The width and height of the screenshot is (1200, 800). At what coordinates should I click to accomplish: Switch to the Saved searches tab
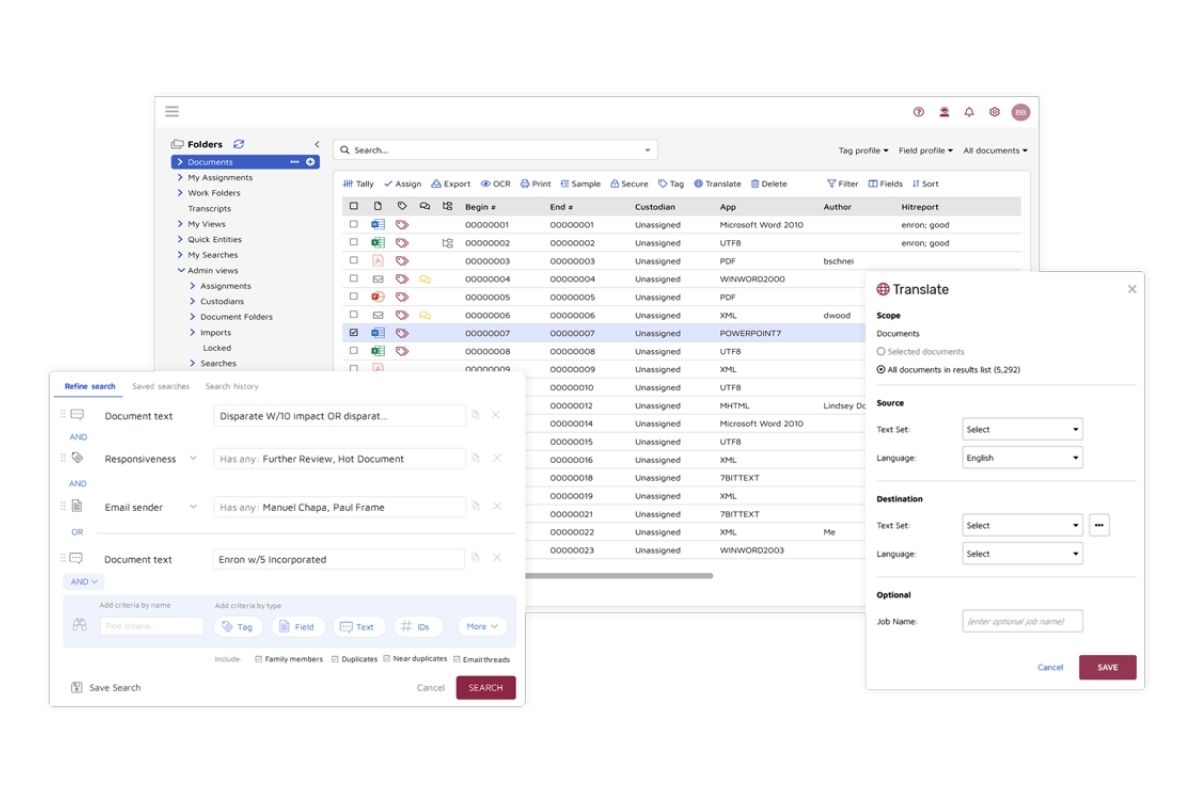pyautogui.click(x=161, y=386)
